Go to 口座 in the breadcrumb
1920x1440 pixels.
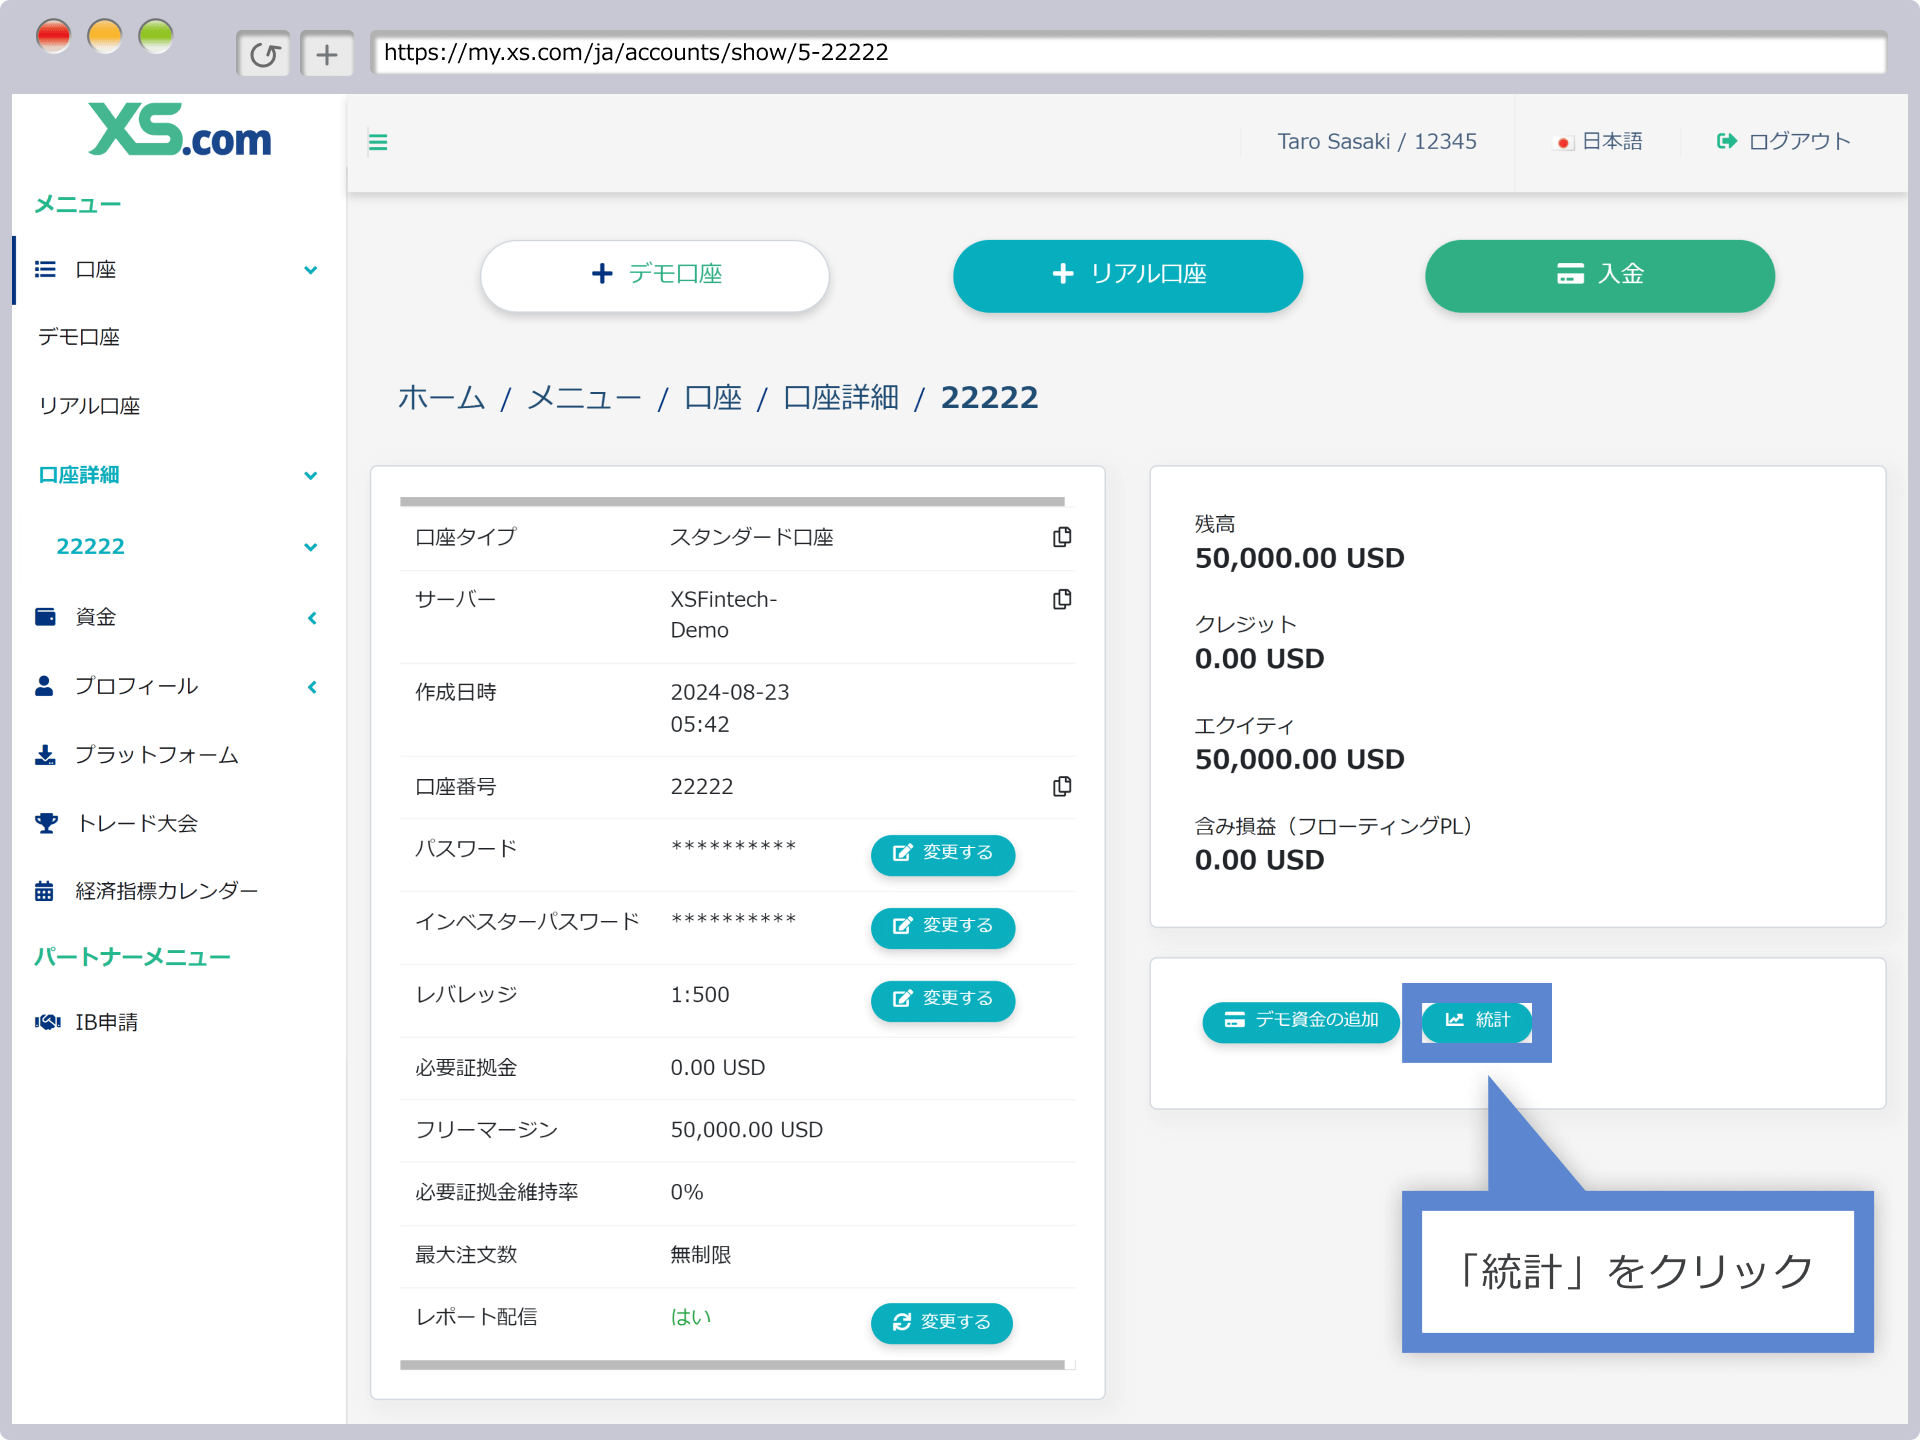click(713, 398)
